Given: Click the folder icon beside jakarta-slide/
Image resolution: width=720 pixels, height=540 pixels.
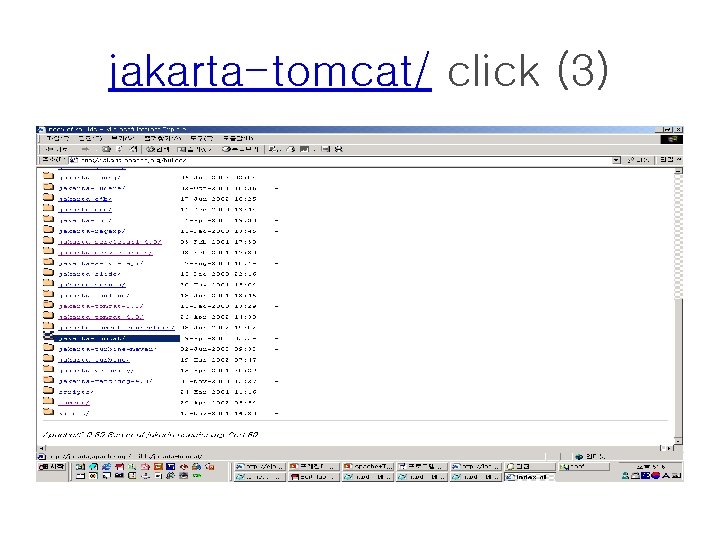Looking at the screenshot, I should 48,272.
